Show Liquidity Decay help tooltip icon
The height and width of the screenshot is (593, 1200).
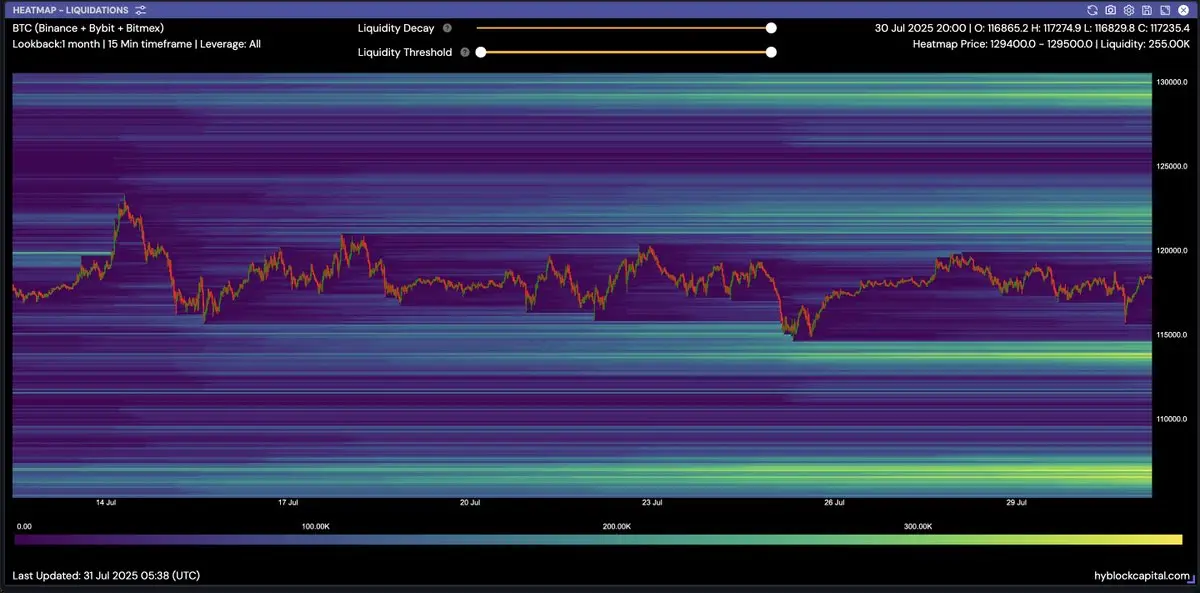(447, 29)
